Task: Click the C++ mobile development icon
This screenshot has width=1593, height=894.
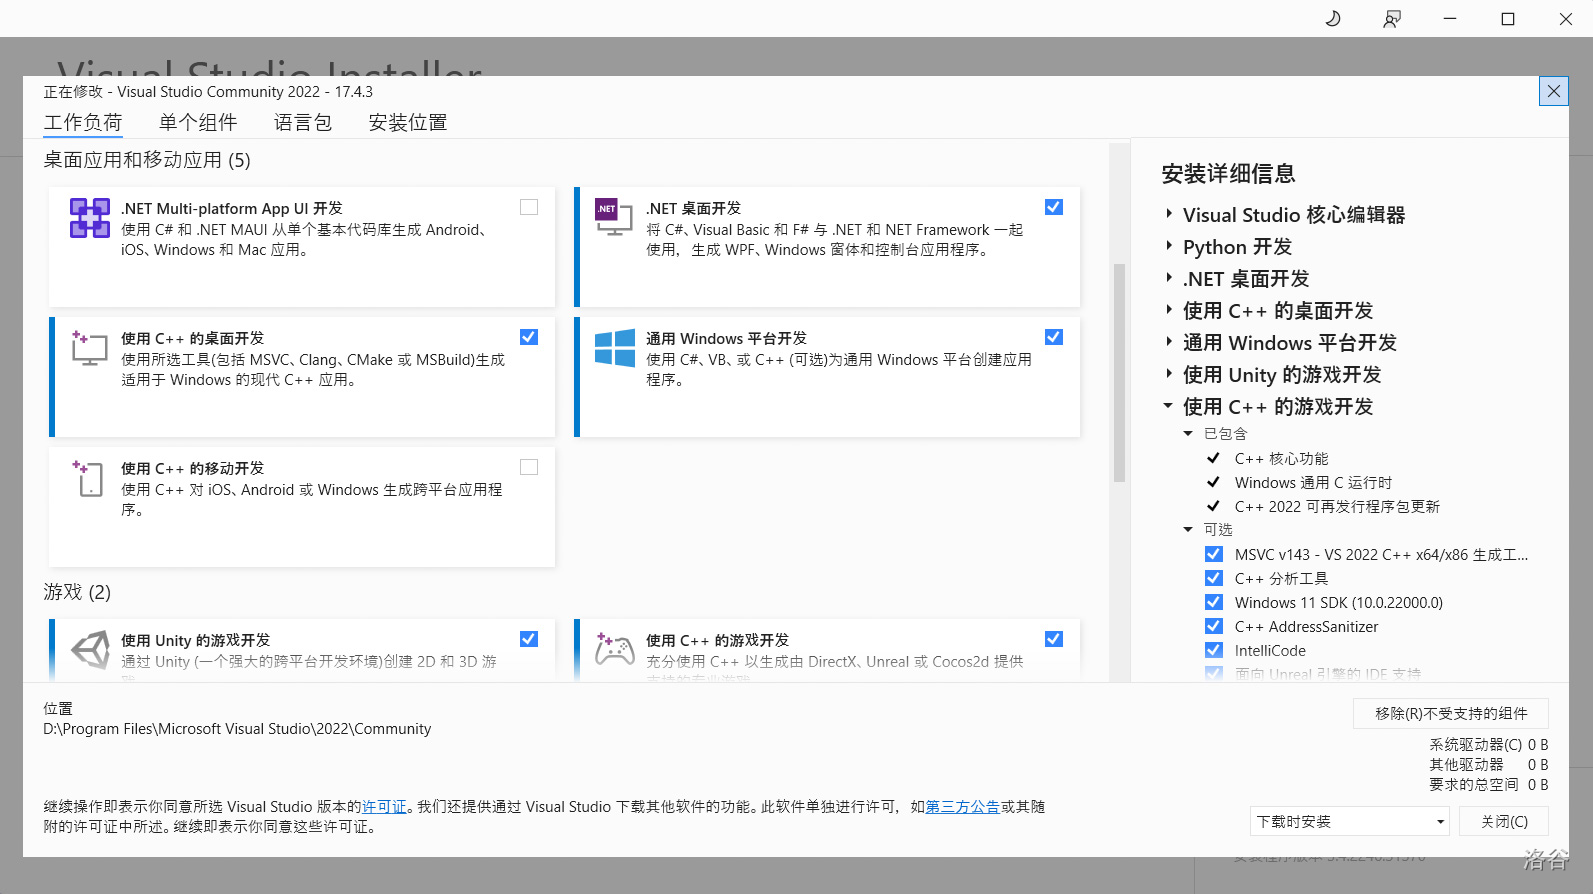Action: point(88,478)
